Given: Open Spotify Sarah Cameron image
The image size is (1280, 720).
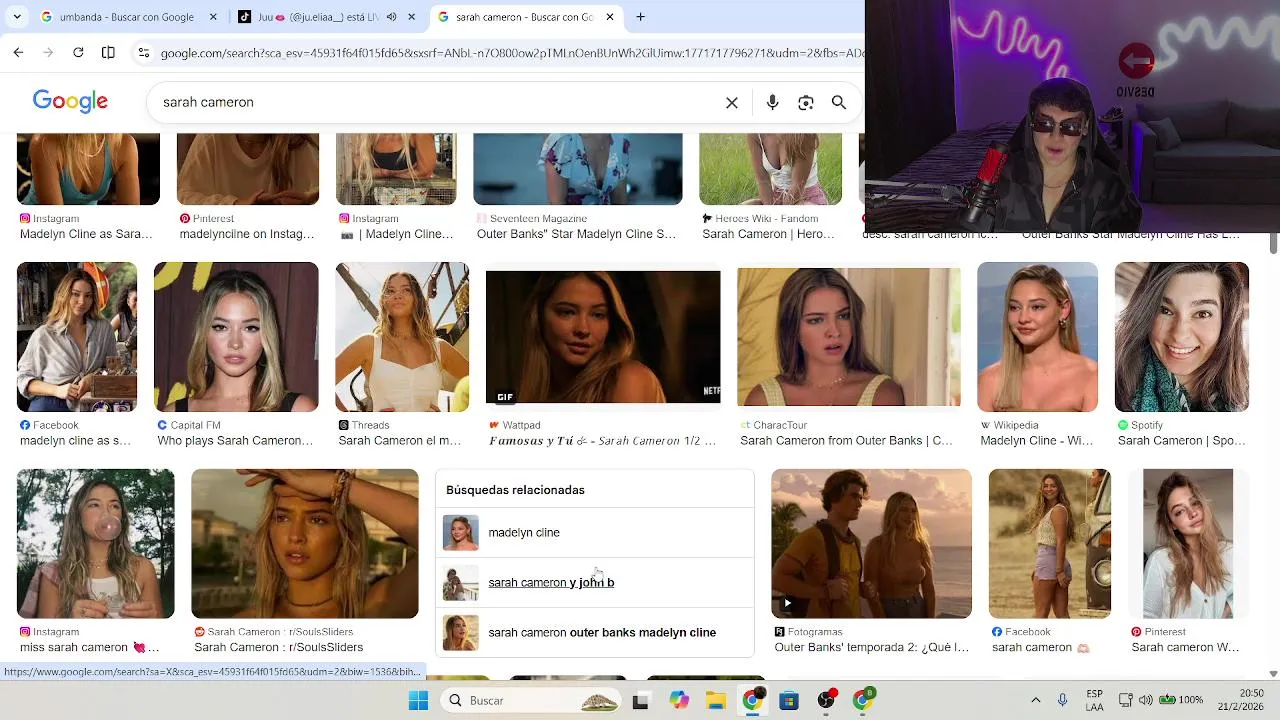Looking at the screenshot, I should click(x=1182, y=337).
